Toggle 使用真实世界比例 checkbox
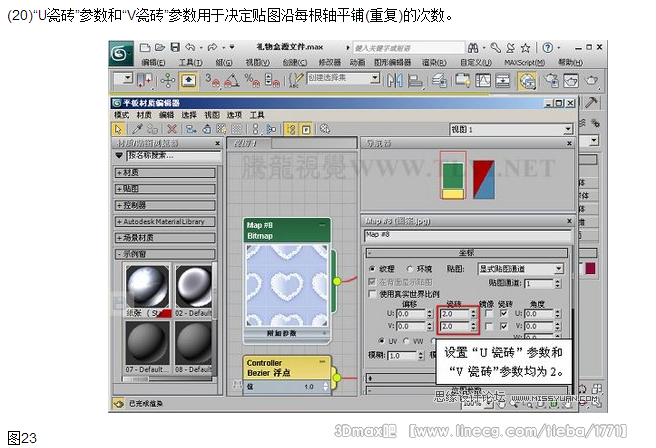This screenshot has height=448, width=656. click(372, 294)
